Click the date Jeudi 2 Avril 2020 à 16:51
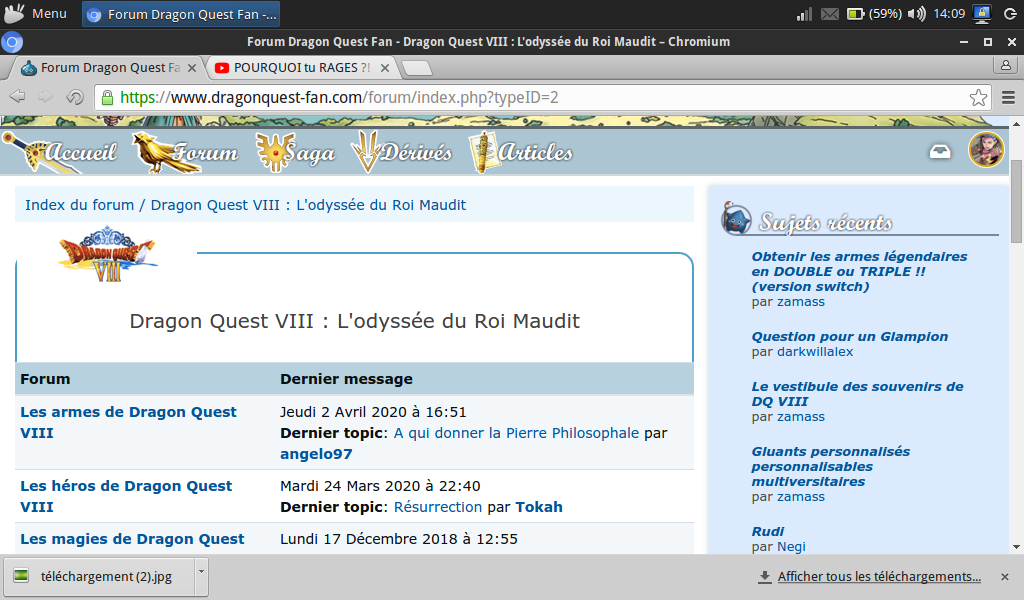Viewport: 1024px width, 600px height. click(373, 412)
